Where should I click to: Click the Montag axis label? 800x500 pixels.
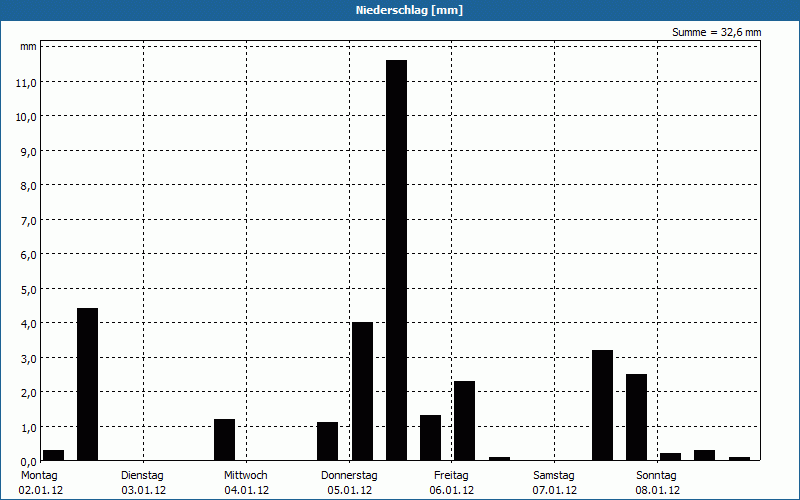tap(39, 476)
